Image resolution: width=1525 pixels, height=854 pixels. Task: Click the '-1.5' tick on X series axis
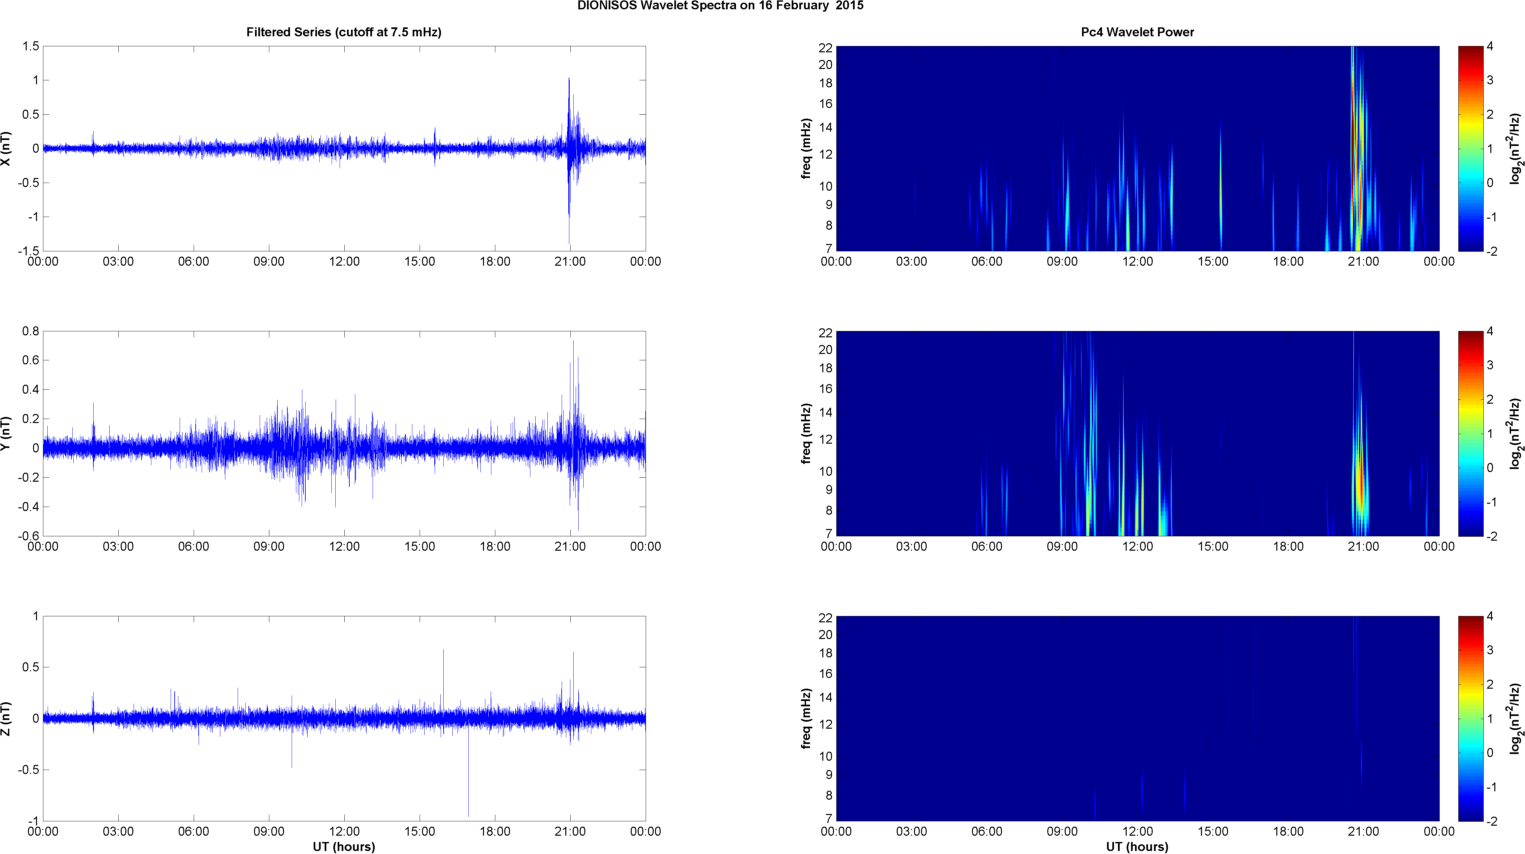click(28, 251)
